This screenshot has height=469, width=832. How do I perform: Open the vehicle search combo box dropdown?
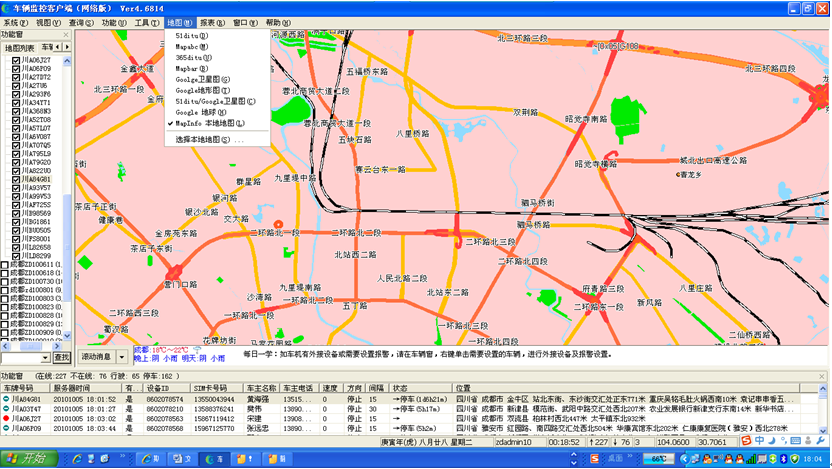45,357
